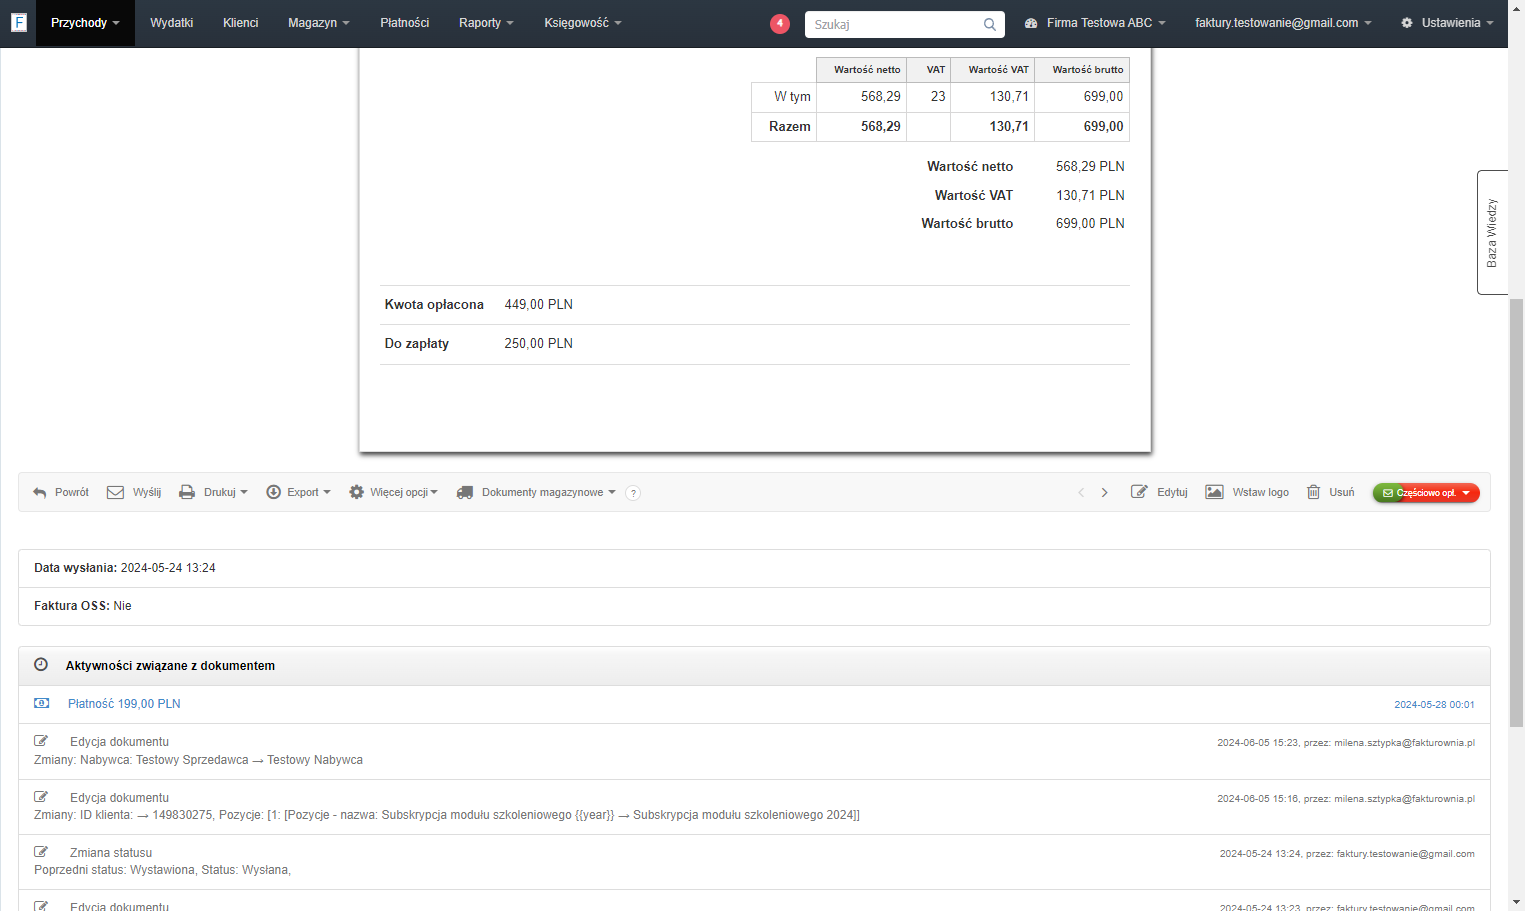This screenshot has height=911, width=1525.
Task: Open the Wydatki menu item
Action: pos(171,23)
